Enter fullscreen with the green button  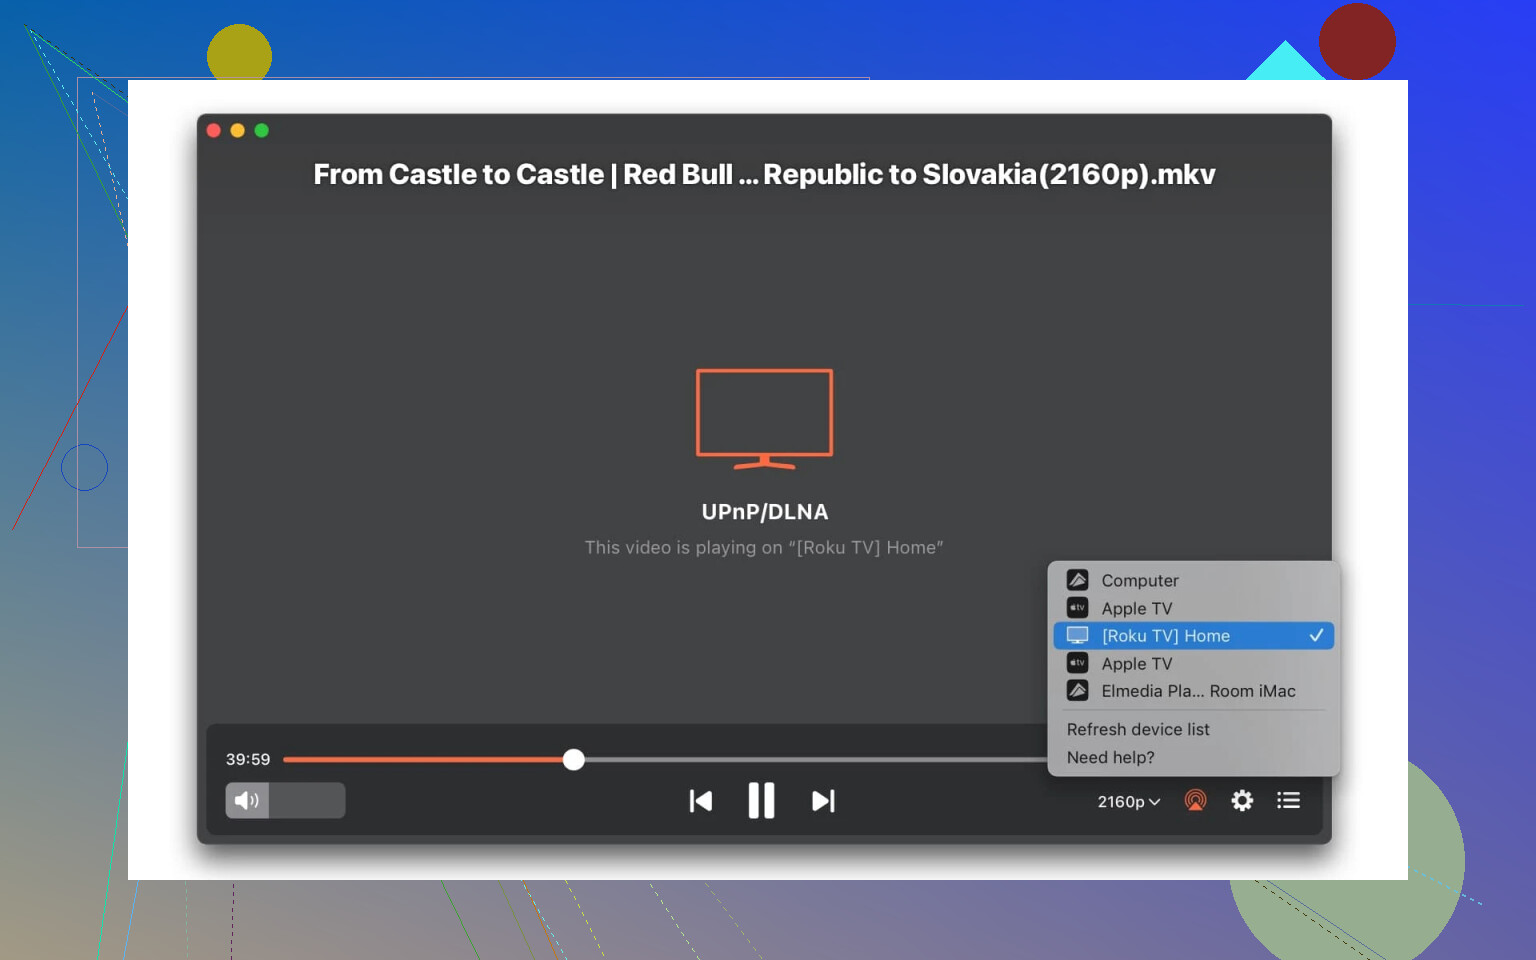click(x=261, y=130)
